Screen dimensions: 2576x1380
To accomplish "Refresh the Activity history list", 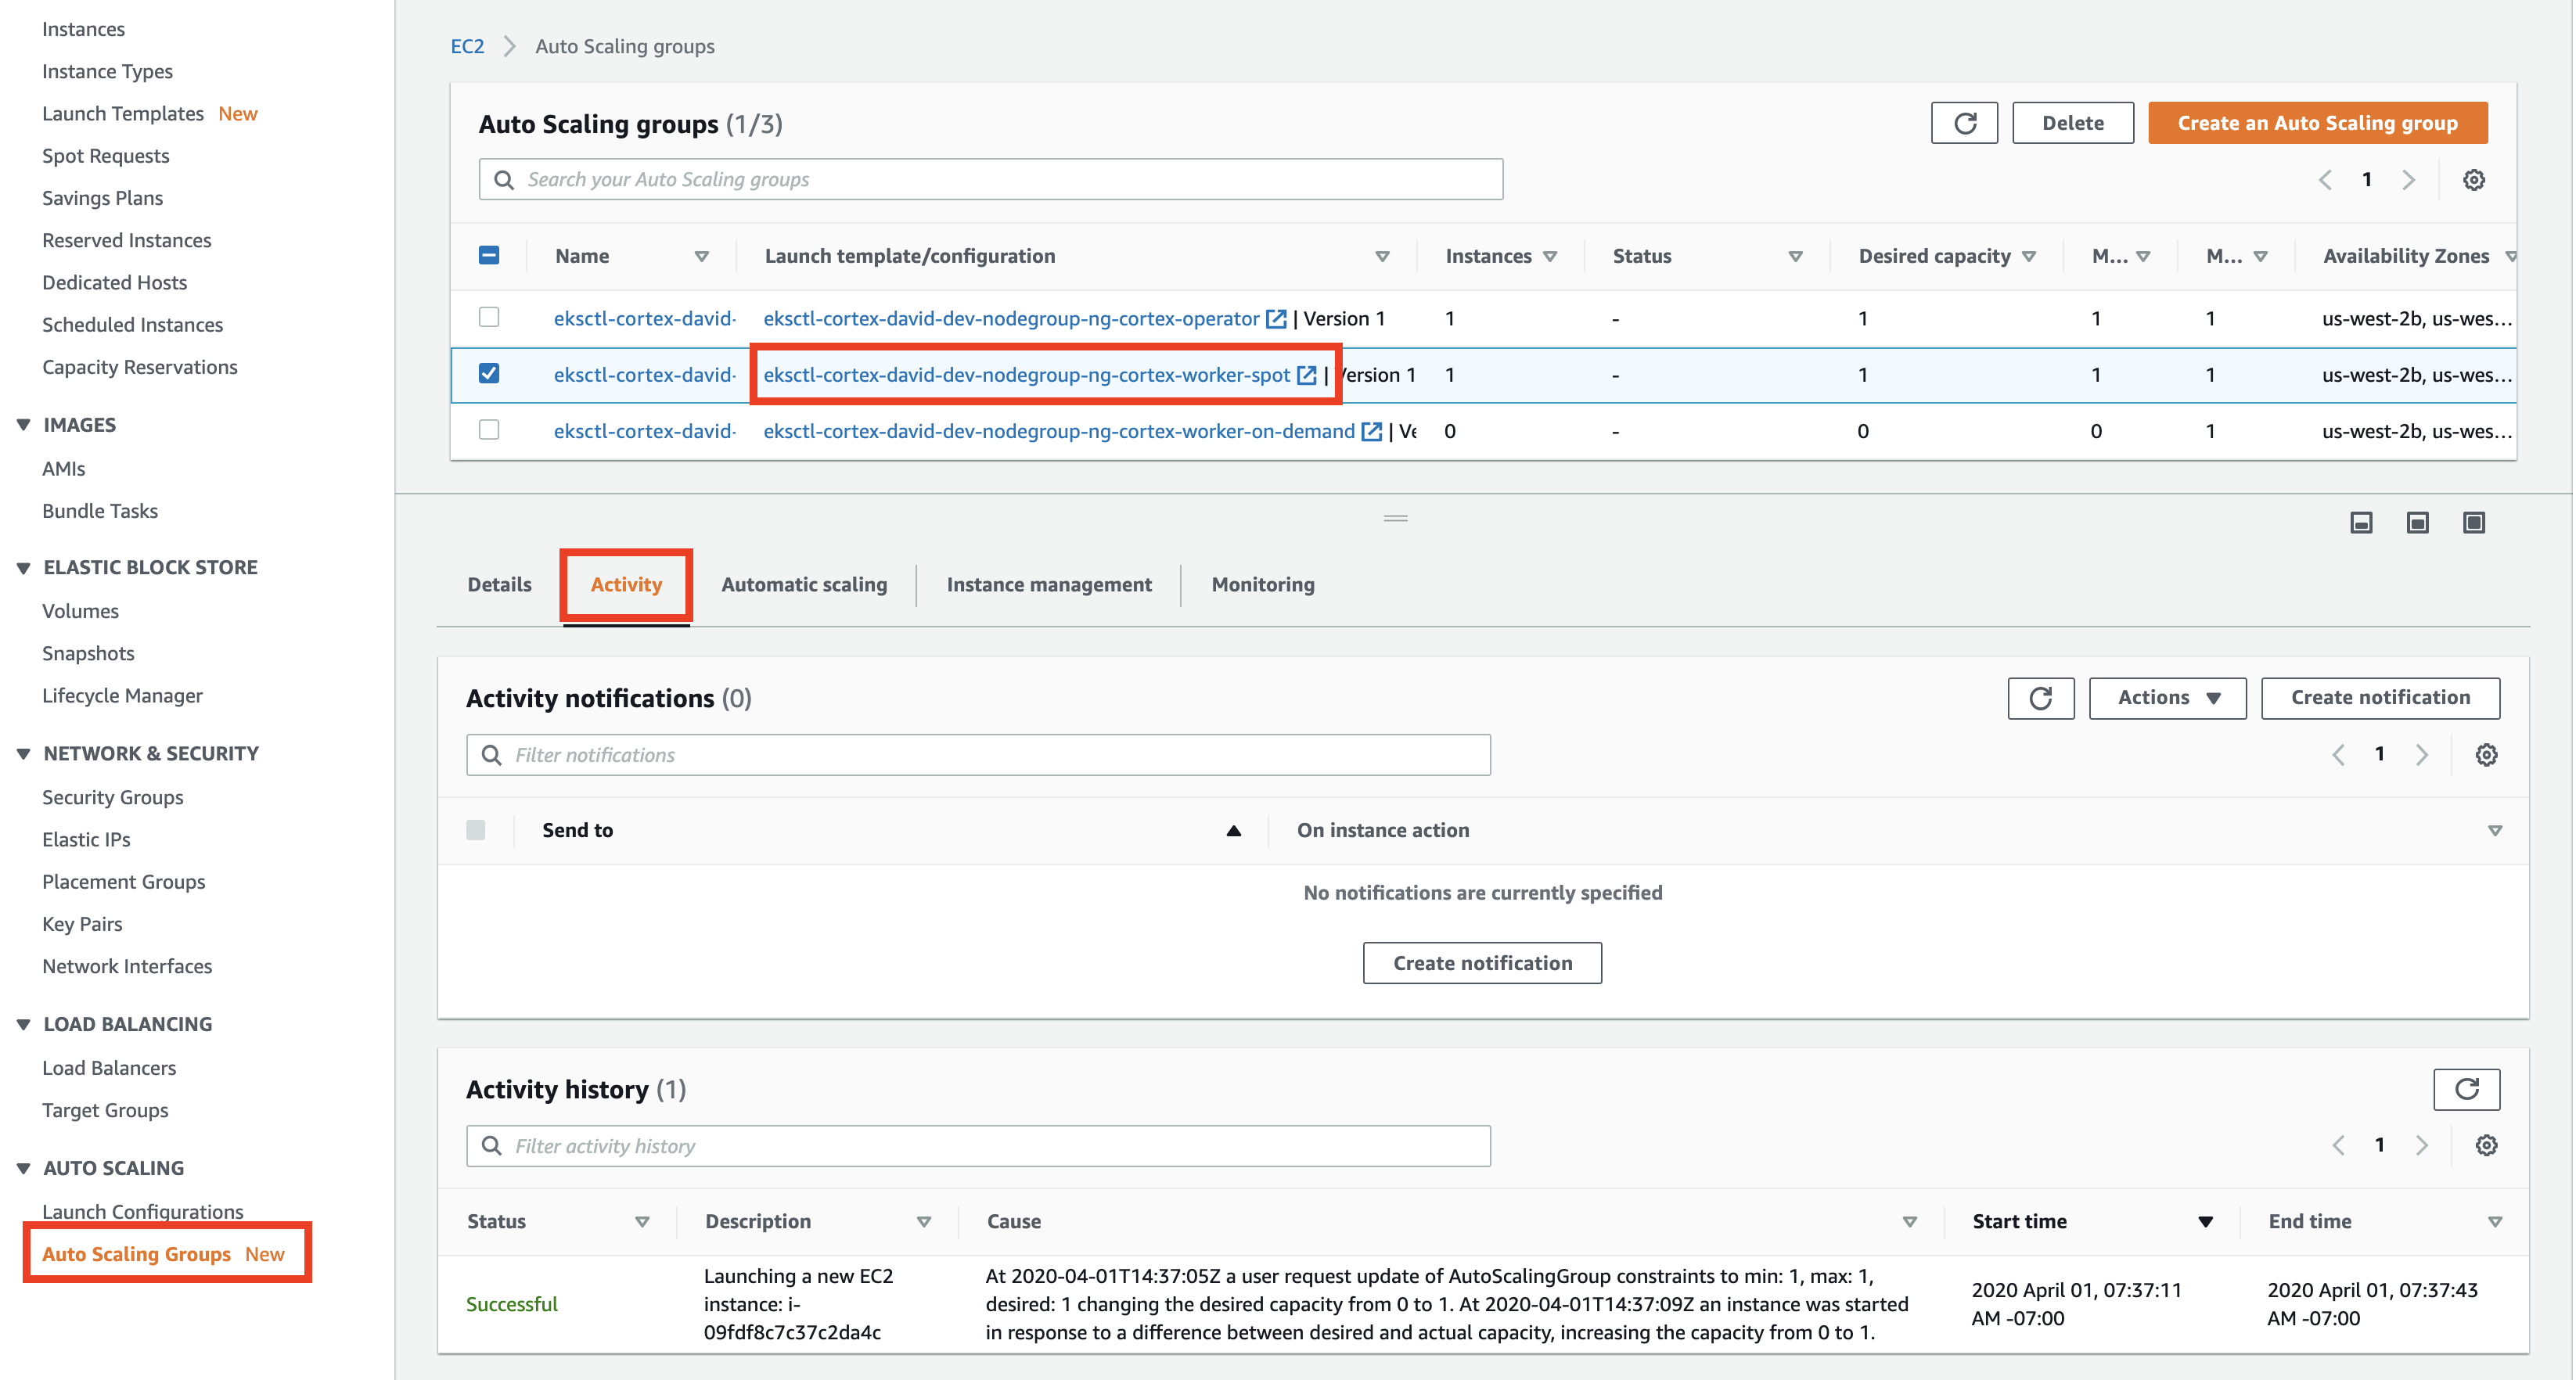I will coord(2466,1089).
